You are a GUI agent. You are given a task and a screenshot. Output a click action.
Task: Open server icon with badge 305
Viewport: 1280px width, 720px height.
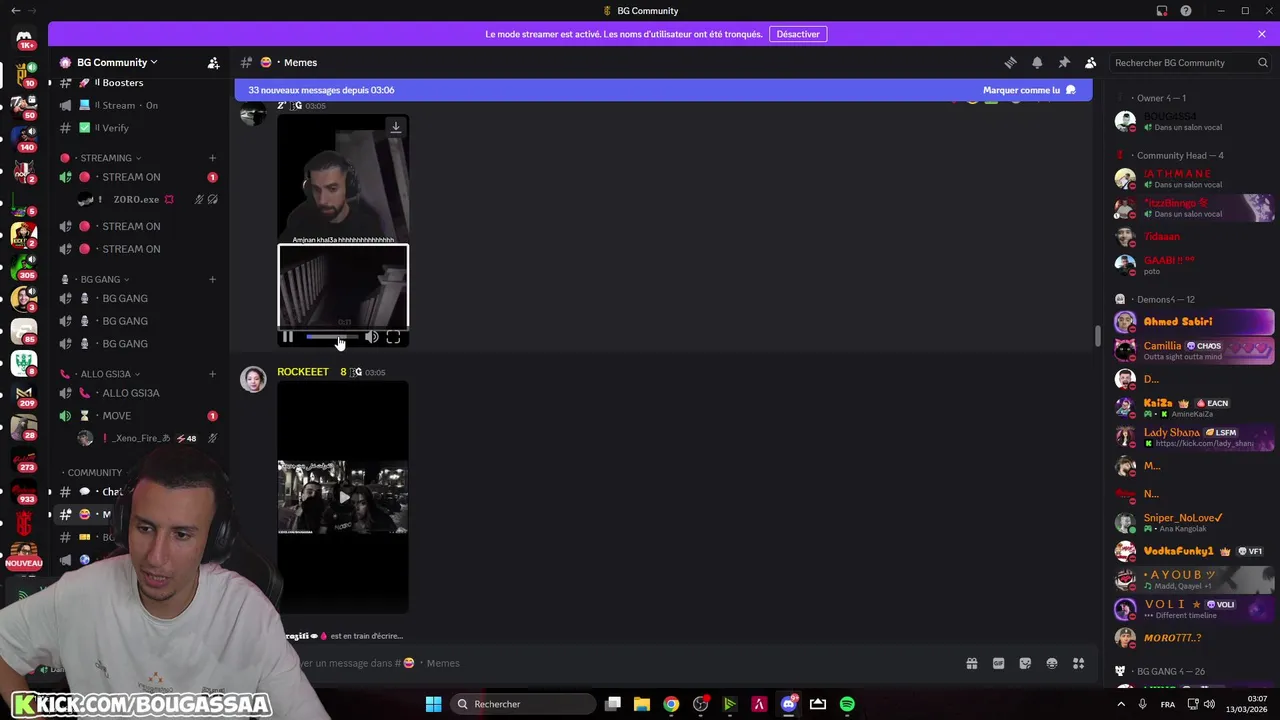[x=24, y=265]
